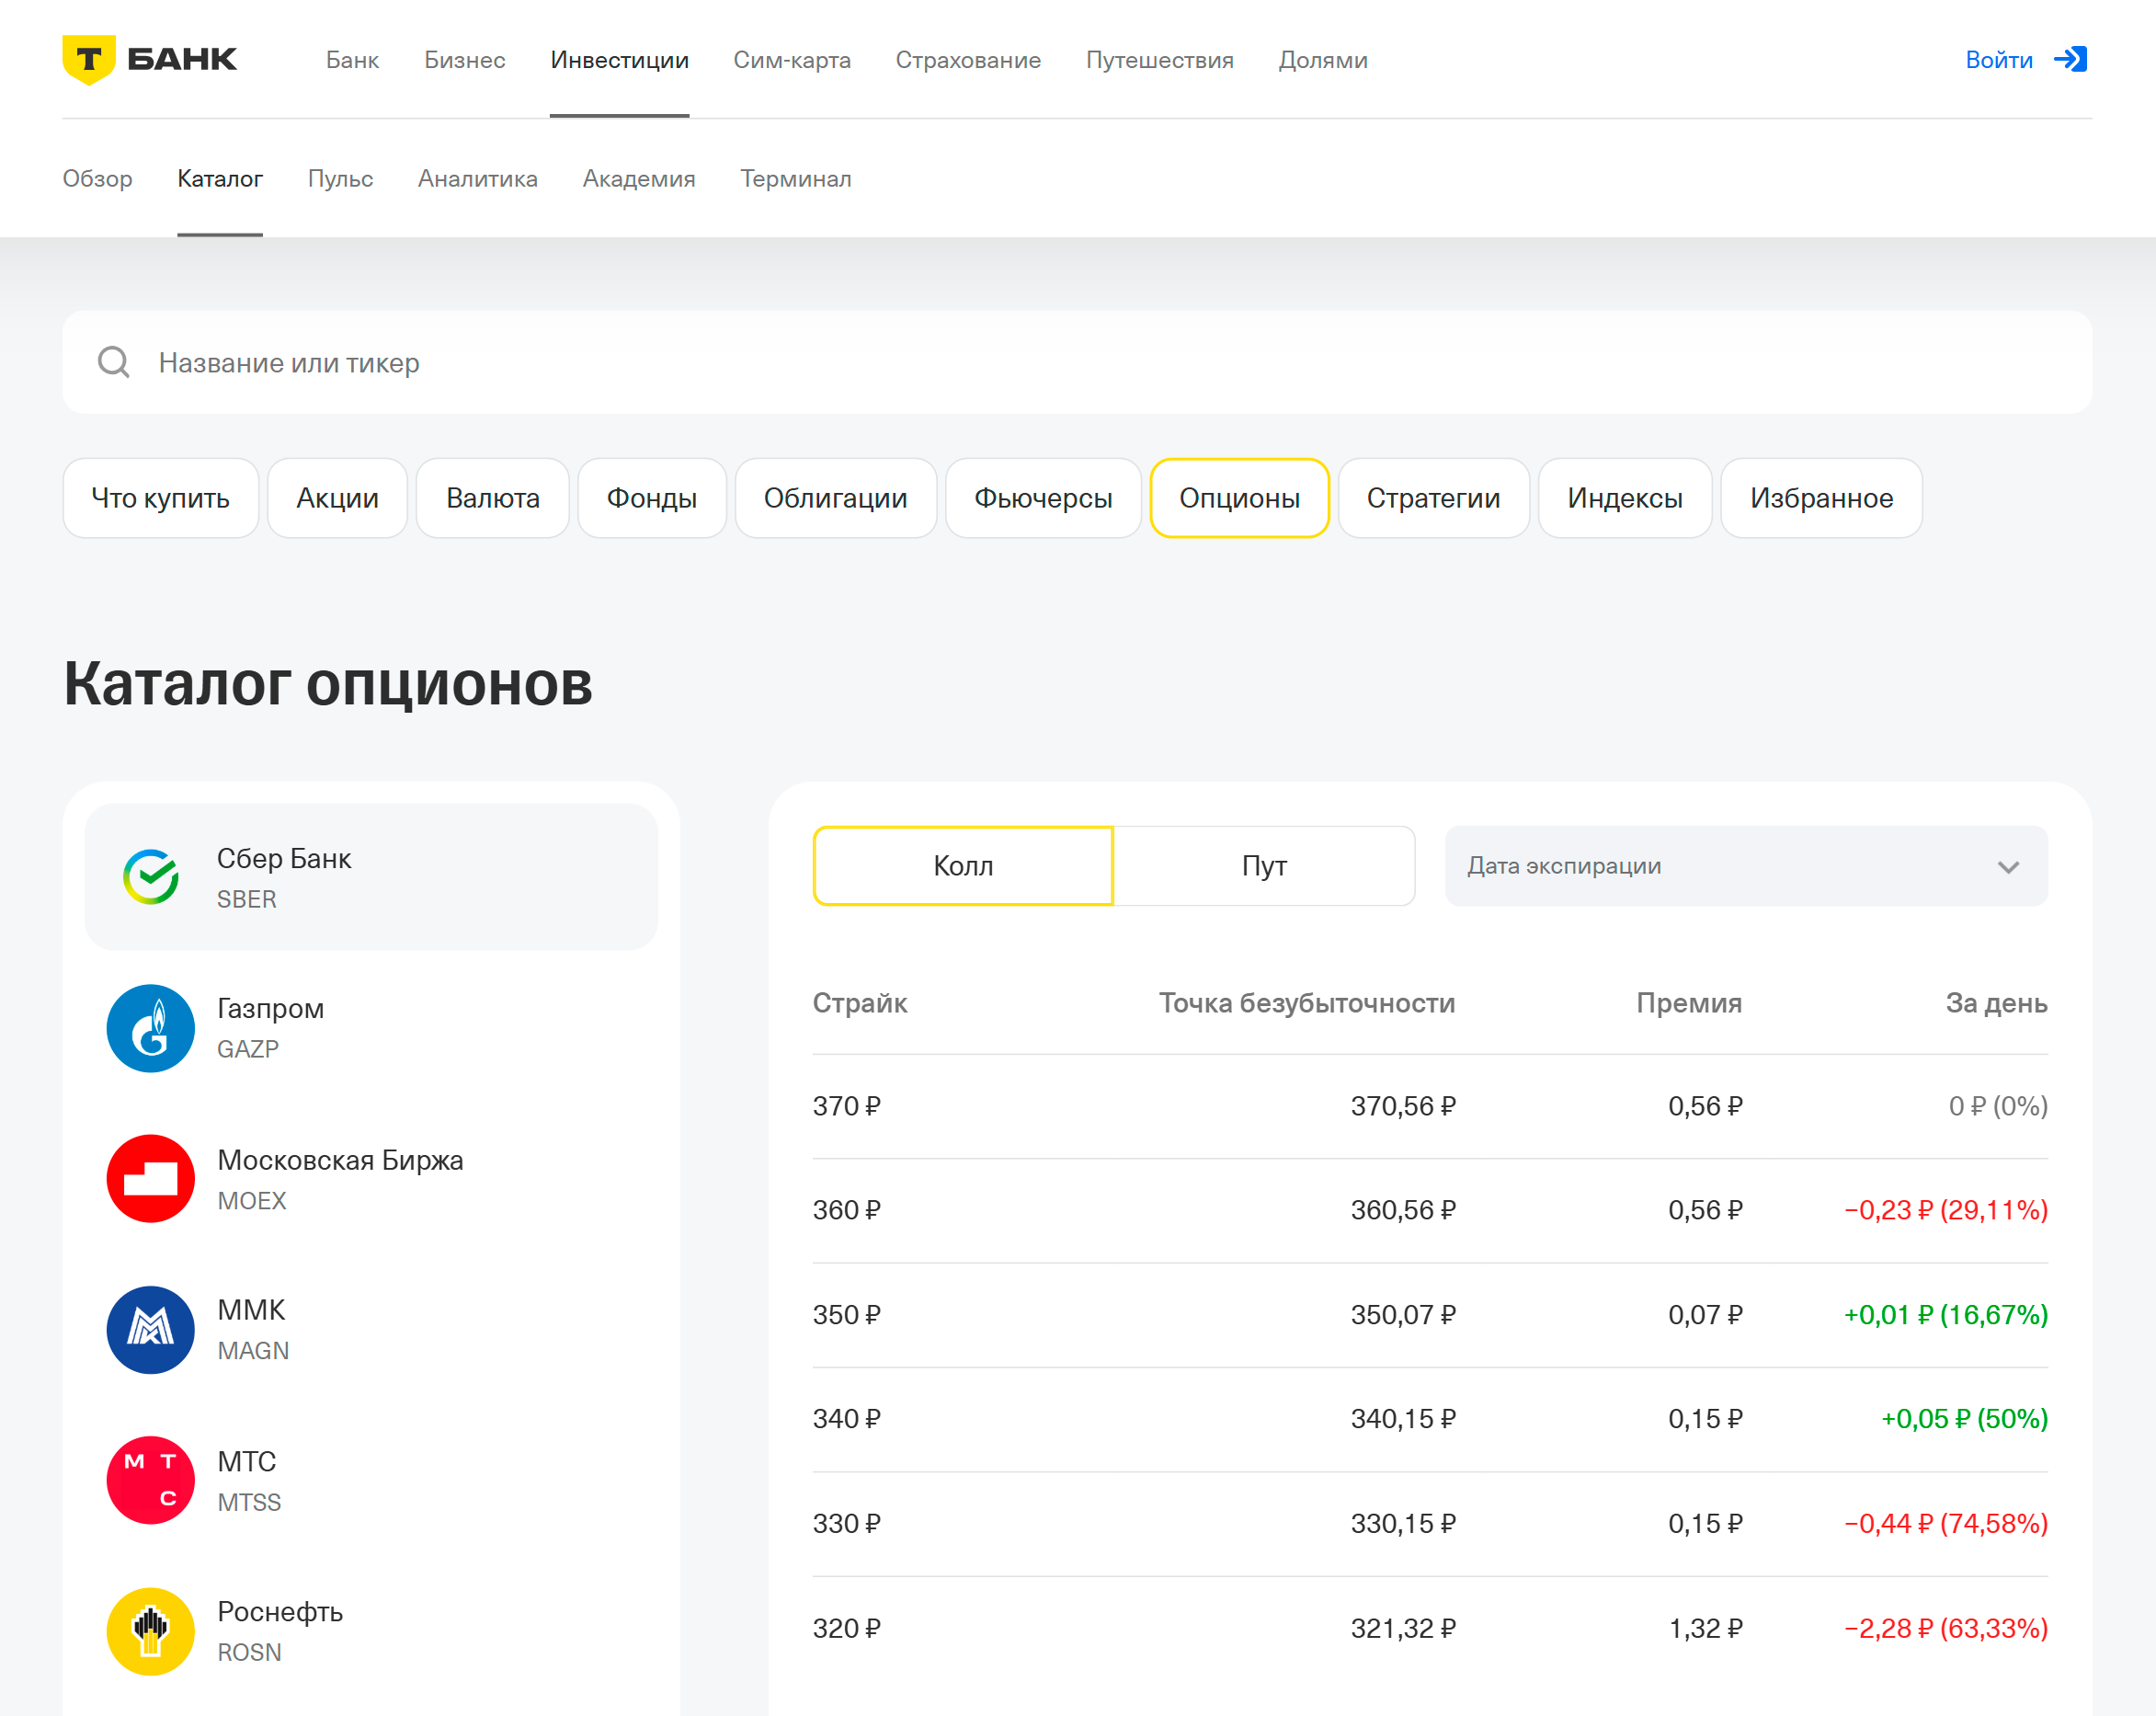Viewport: 2156px width, 1716px height.
Task: Go to the Каталог tab
Action: [x=220, y=178]
